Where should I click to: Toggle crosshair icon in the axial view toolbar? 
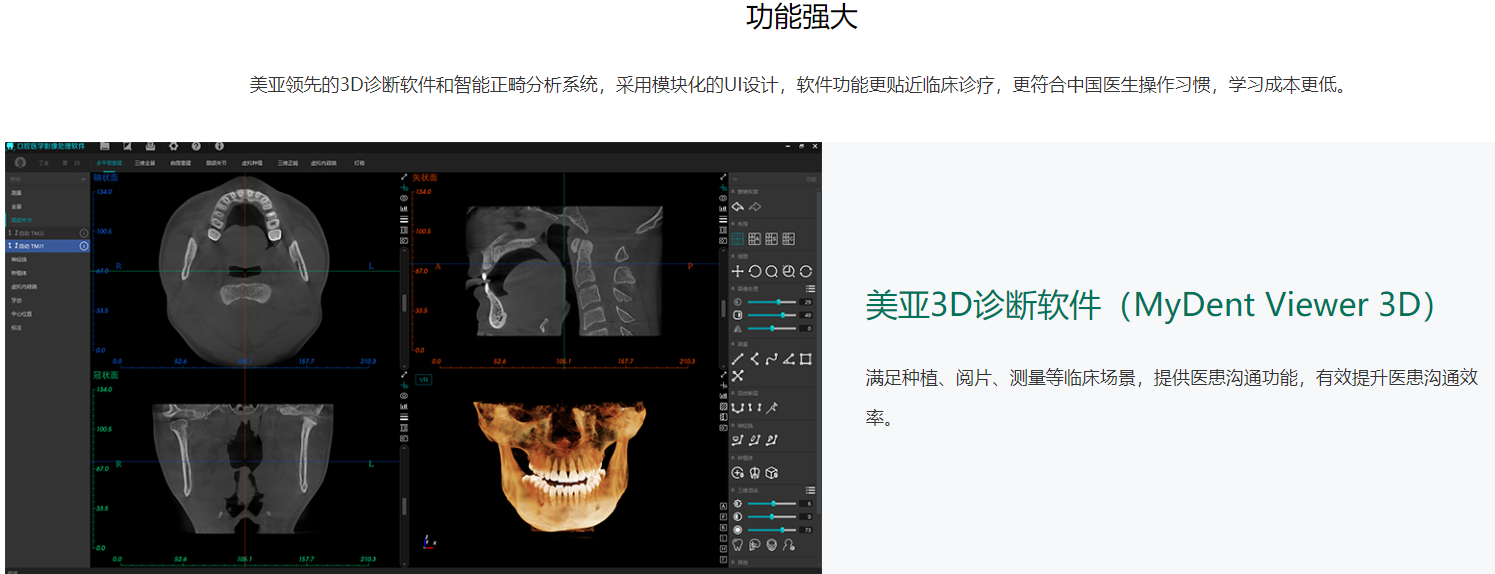pos(403,187)
